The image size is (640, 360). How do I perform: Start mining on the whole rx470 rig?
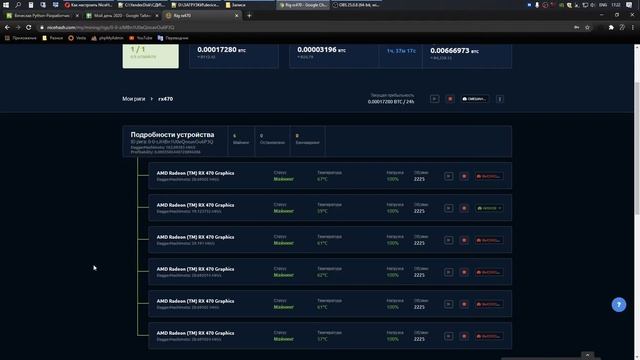pyautogui.click(x=435, y=99)
